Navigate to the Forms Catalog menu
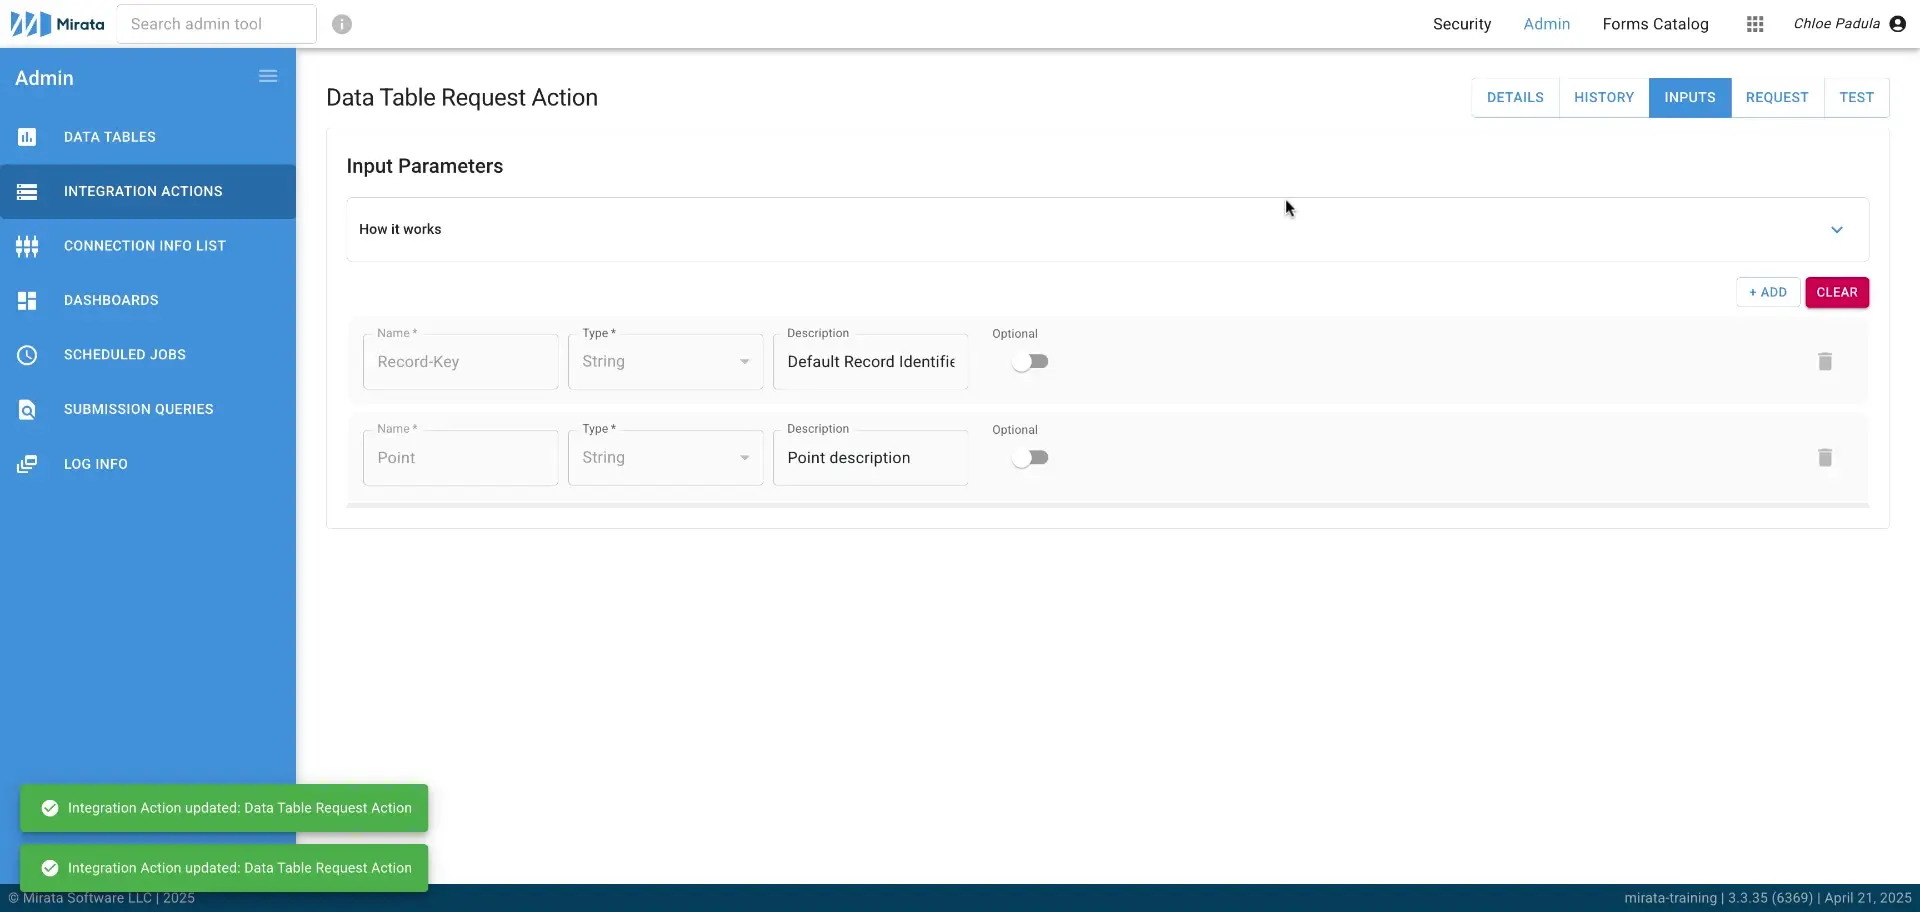1920x912 pixels. (x=1655, y=24)
